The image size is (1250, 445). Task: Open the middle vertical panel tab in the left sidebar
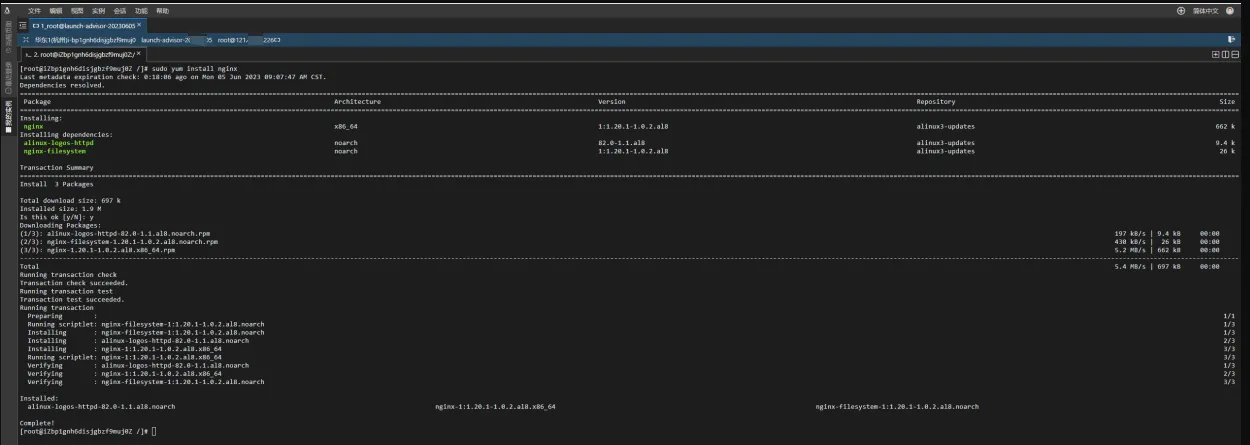tap(9, 77)
